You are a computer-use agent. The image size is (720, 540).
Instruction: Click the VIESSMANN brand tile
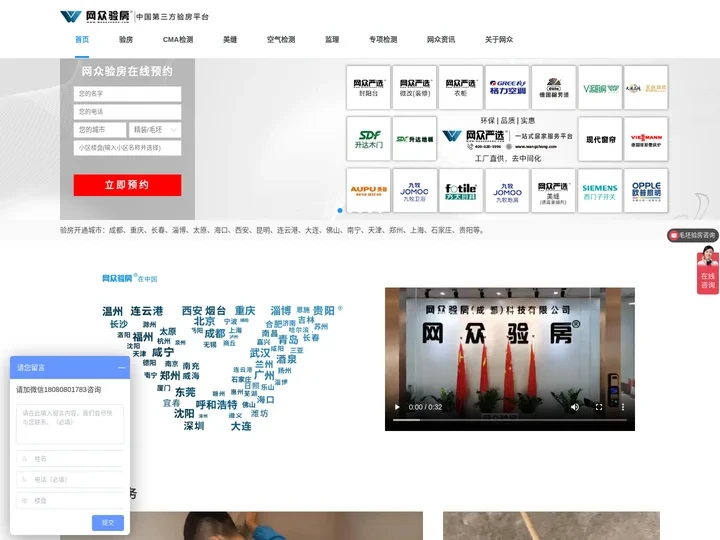646,139
